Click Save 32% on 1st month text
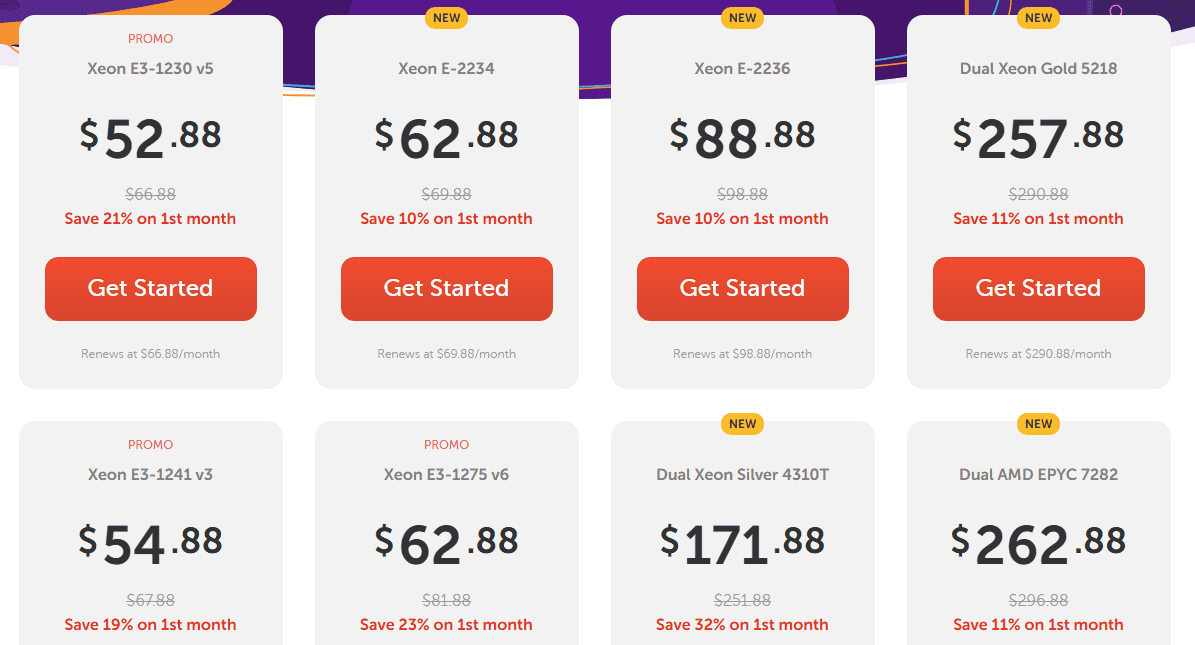This screenshot has height=645, width=1195. point(742,624)
